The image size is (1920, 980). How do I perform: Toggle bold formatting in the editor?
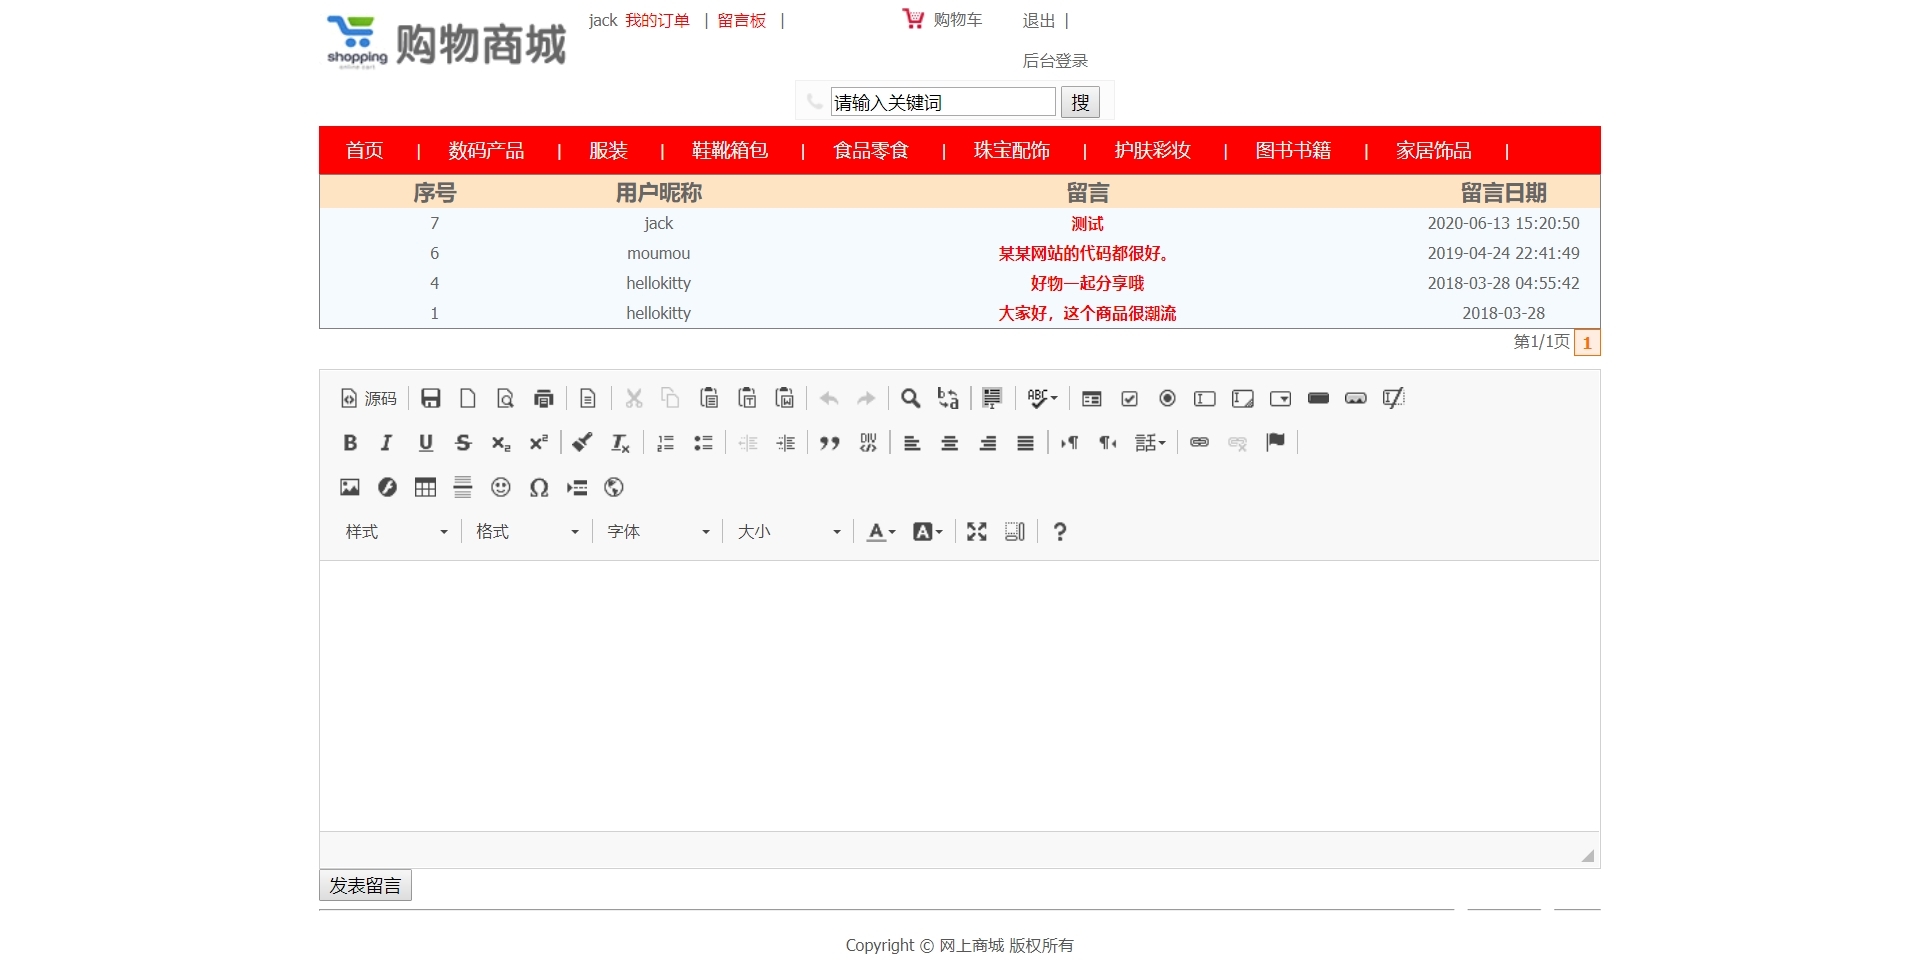(349, 442)
